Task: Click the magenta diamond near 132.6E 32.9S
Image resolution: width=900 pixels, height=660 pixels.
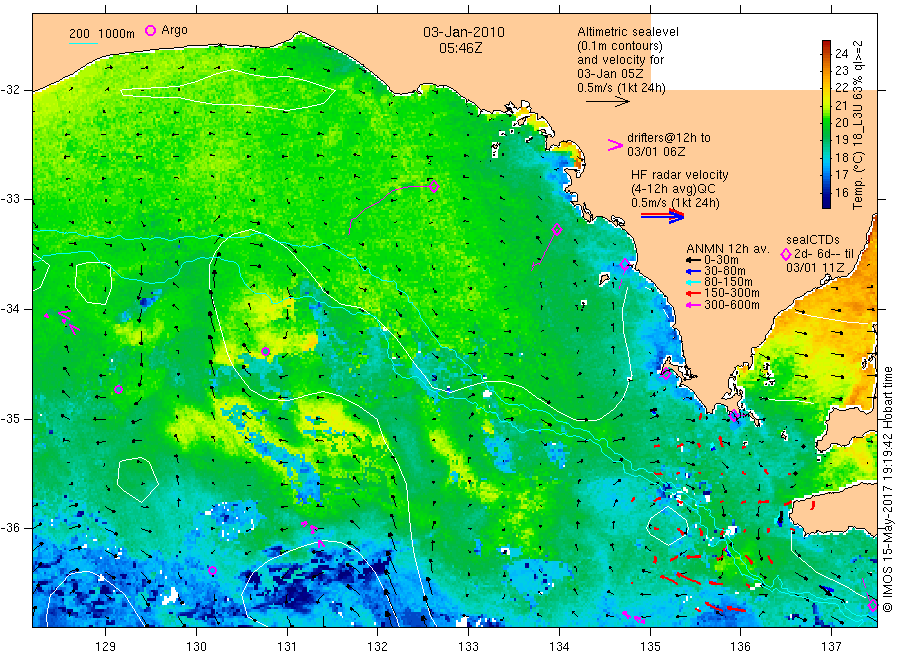Action: pyautogui.click(x=434, y=186)
